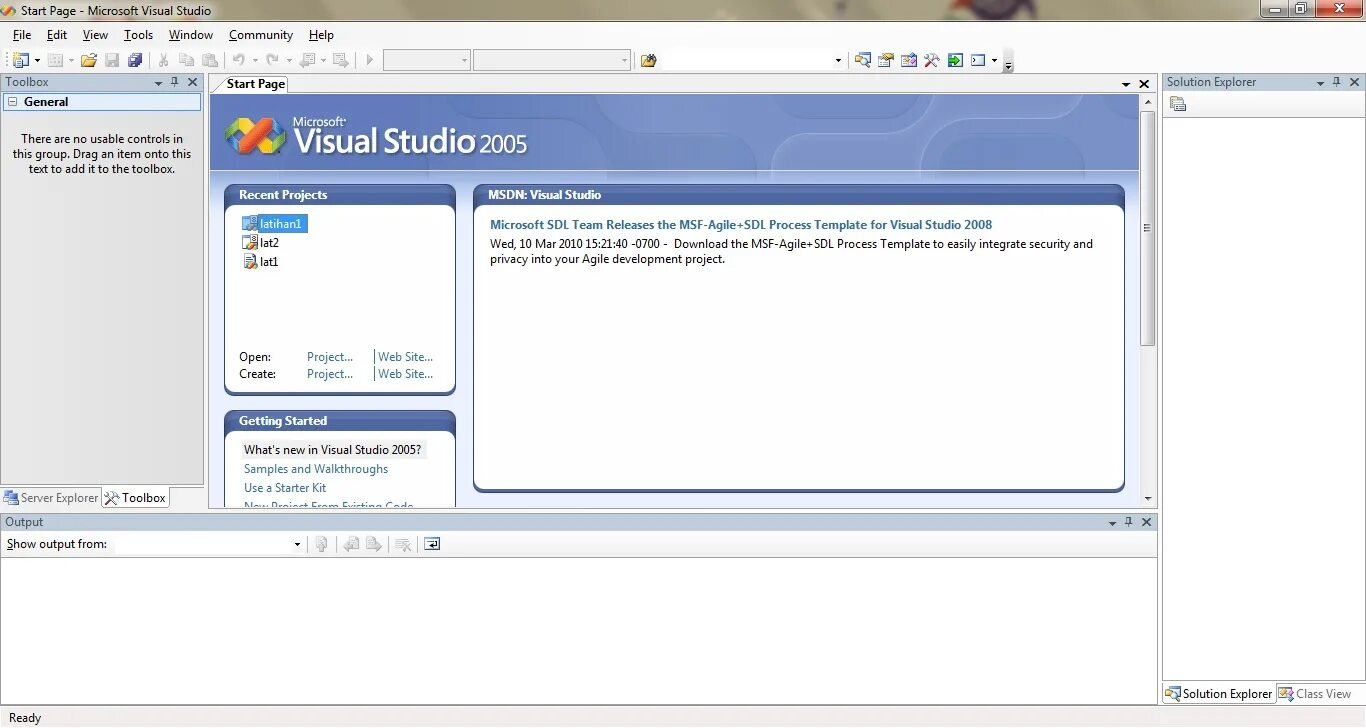Click the Add New Item toolbar icon
Image resolution: width=1366 pixels, height=728 pixels.
pos(55,60)
